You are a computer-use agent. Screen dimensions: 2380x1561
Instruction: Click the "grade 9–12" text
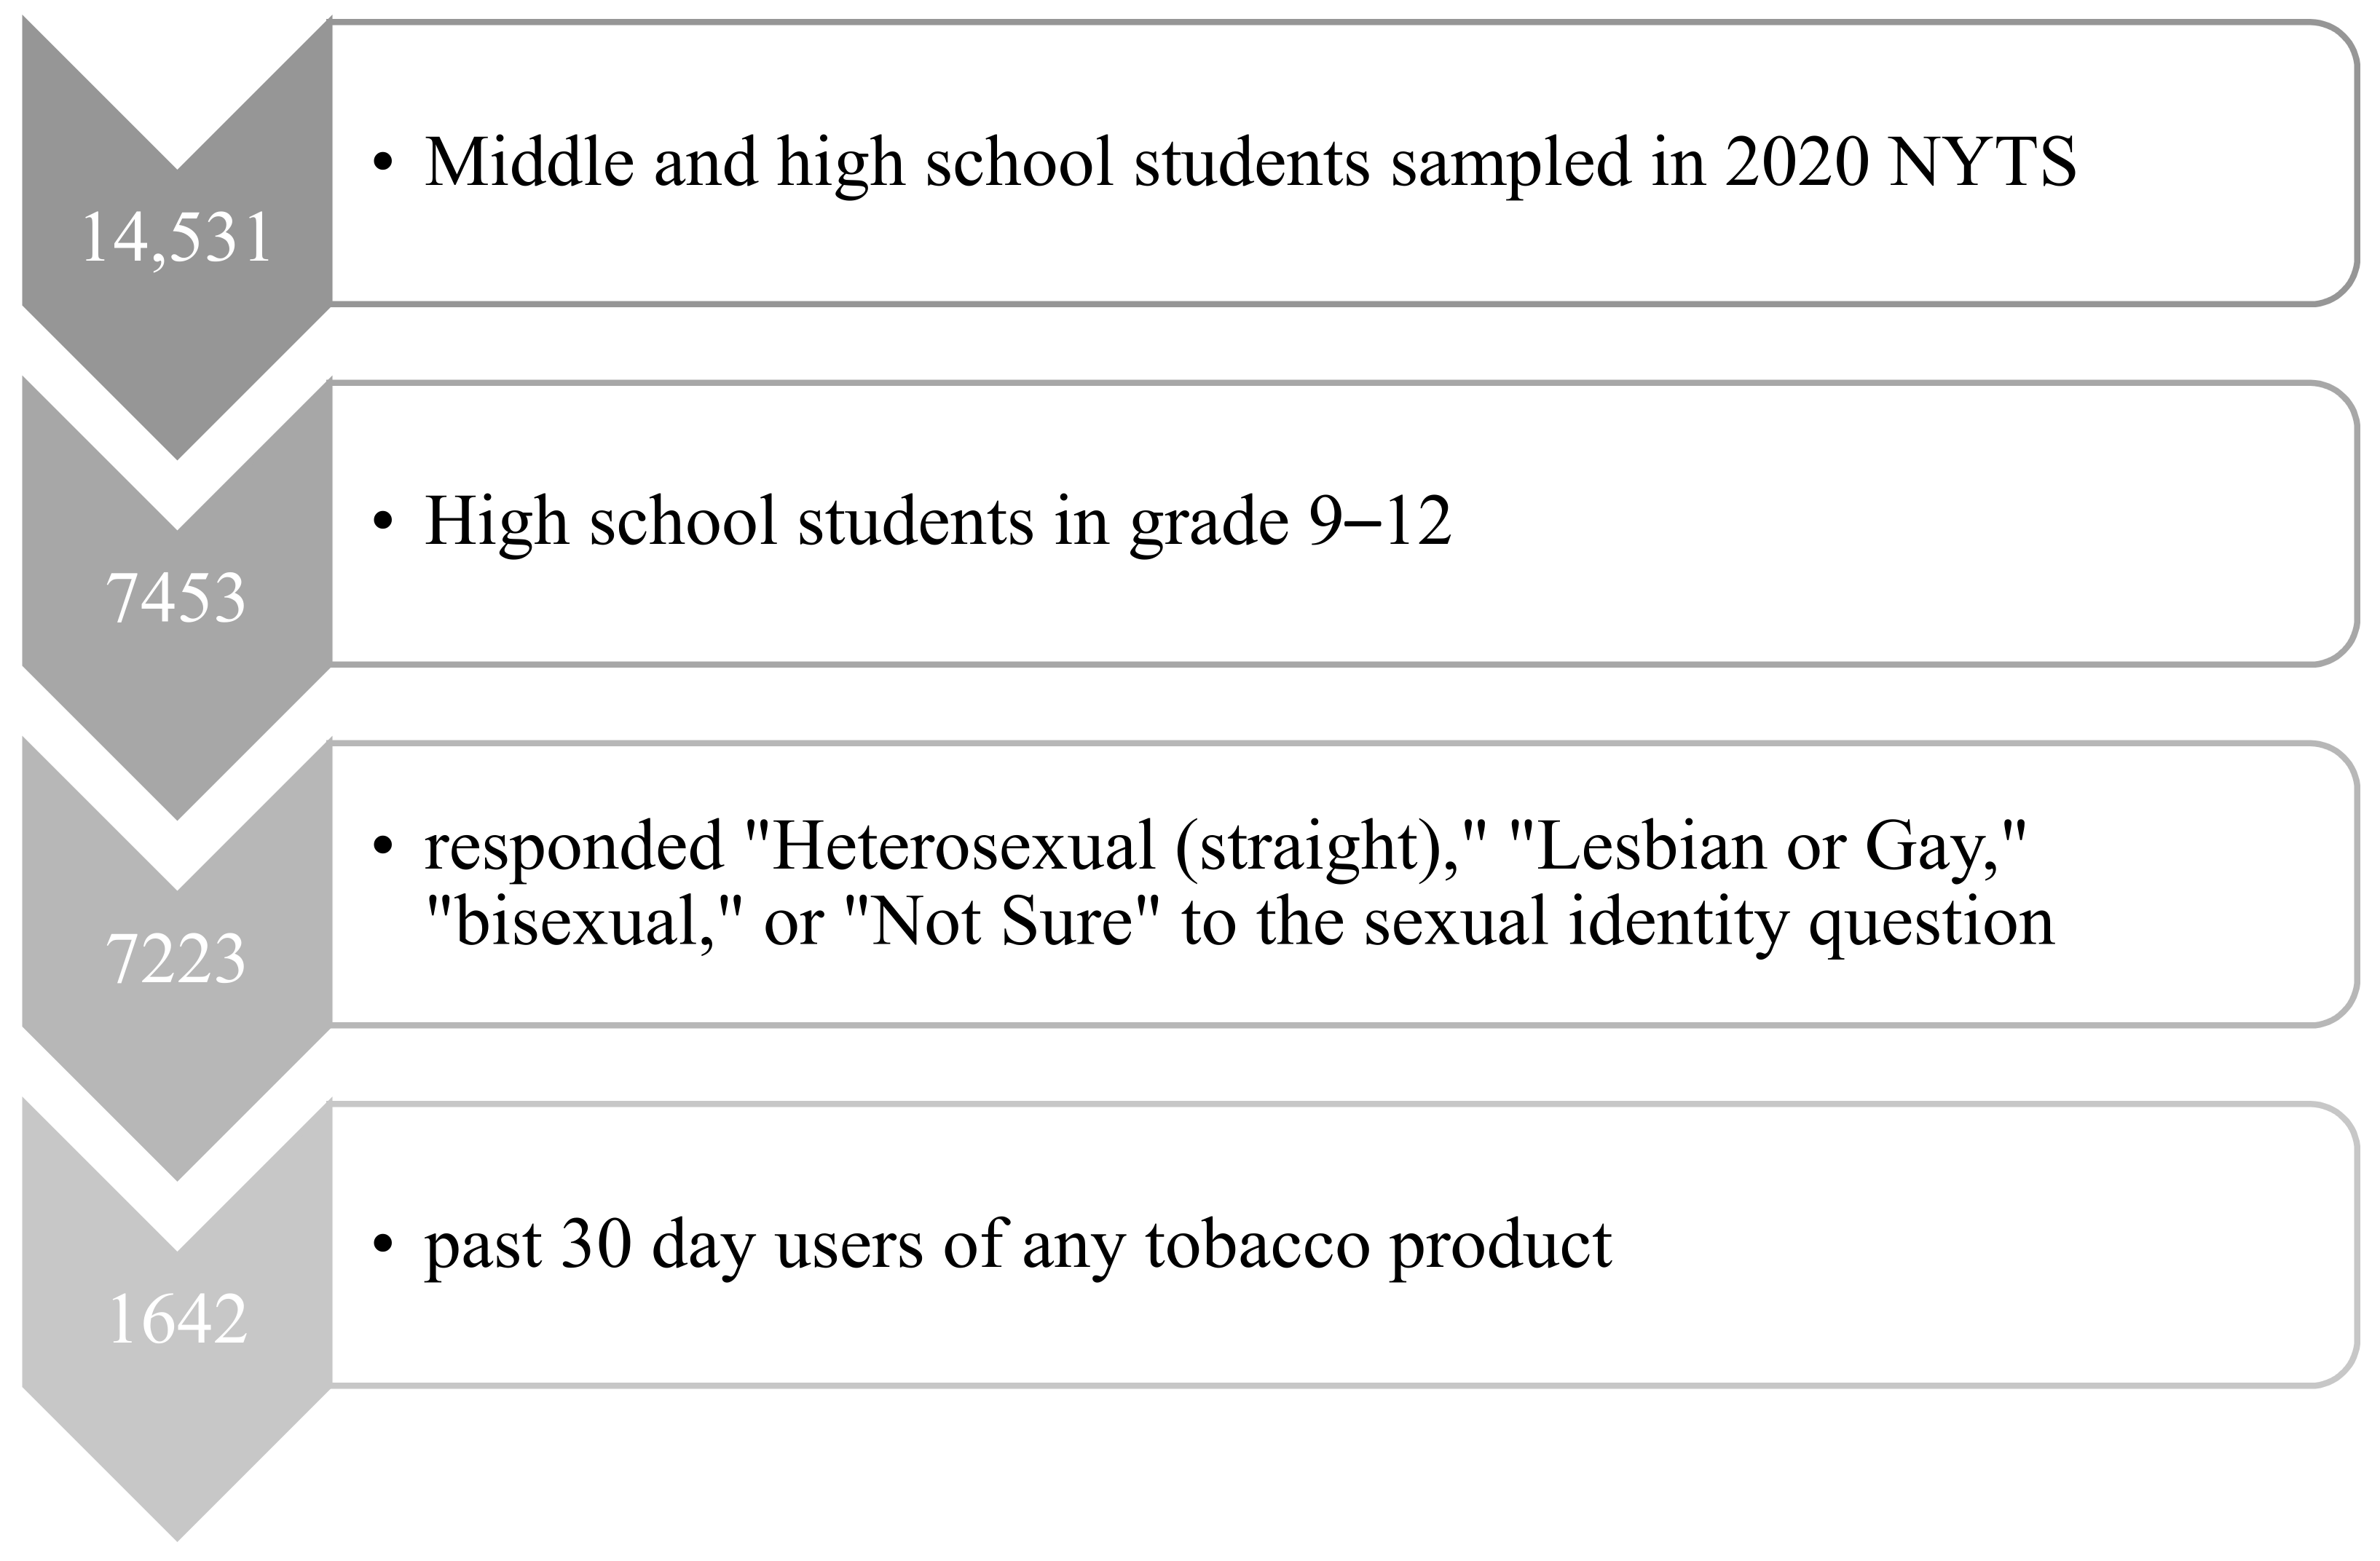(x=1290, y=522)
